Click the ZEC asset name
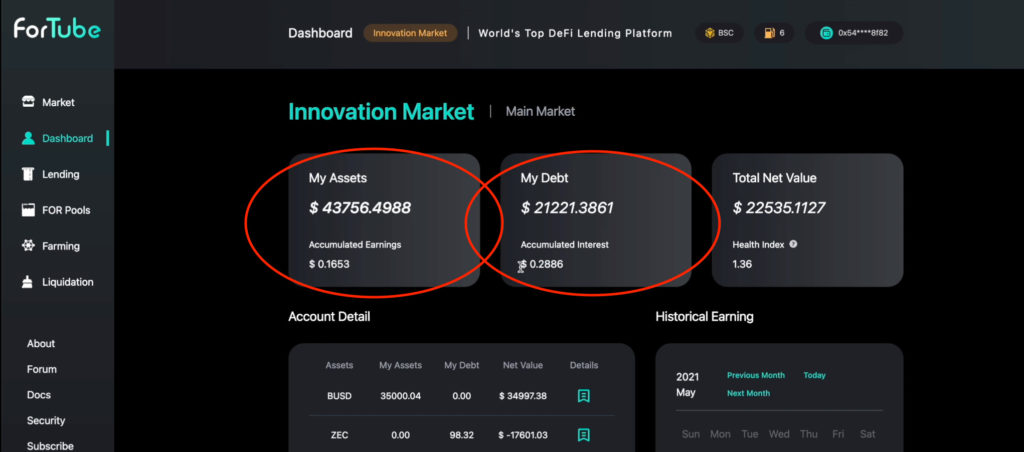 coord(339,434)
